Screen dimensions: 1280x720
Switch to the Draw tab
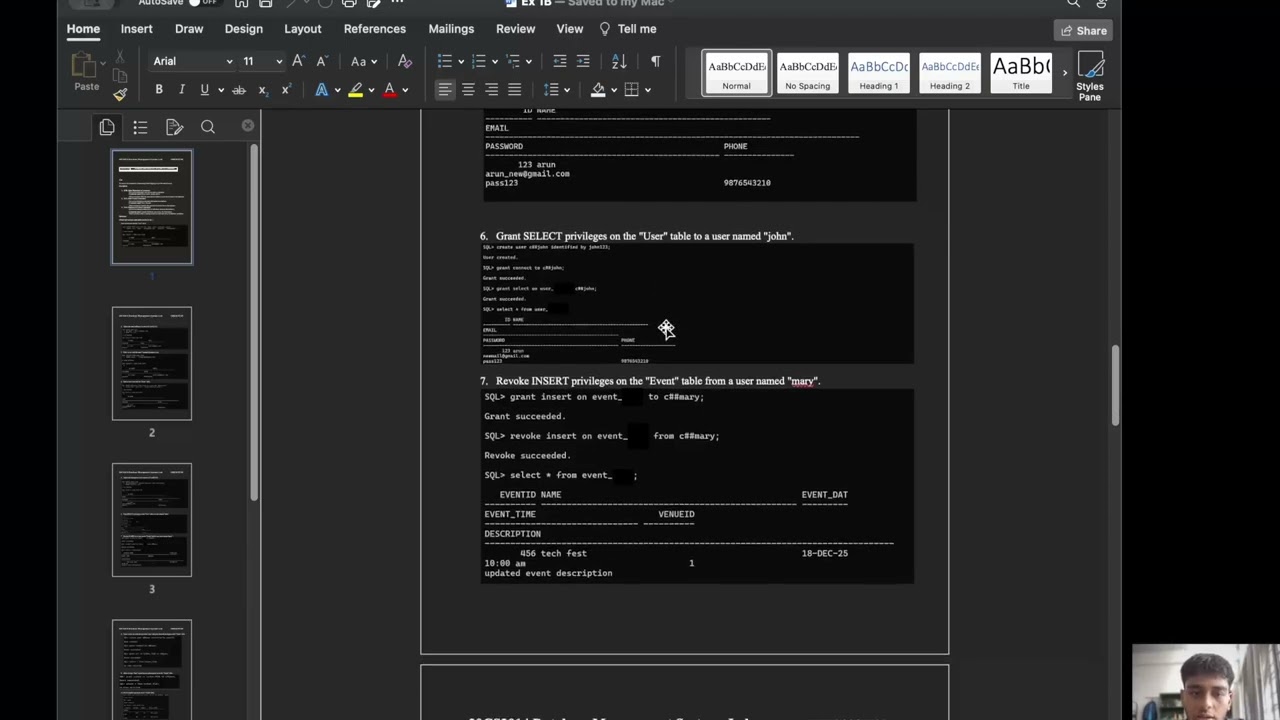coord(189,29)
